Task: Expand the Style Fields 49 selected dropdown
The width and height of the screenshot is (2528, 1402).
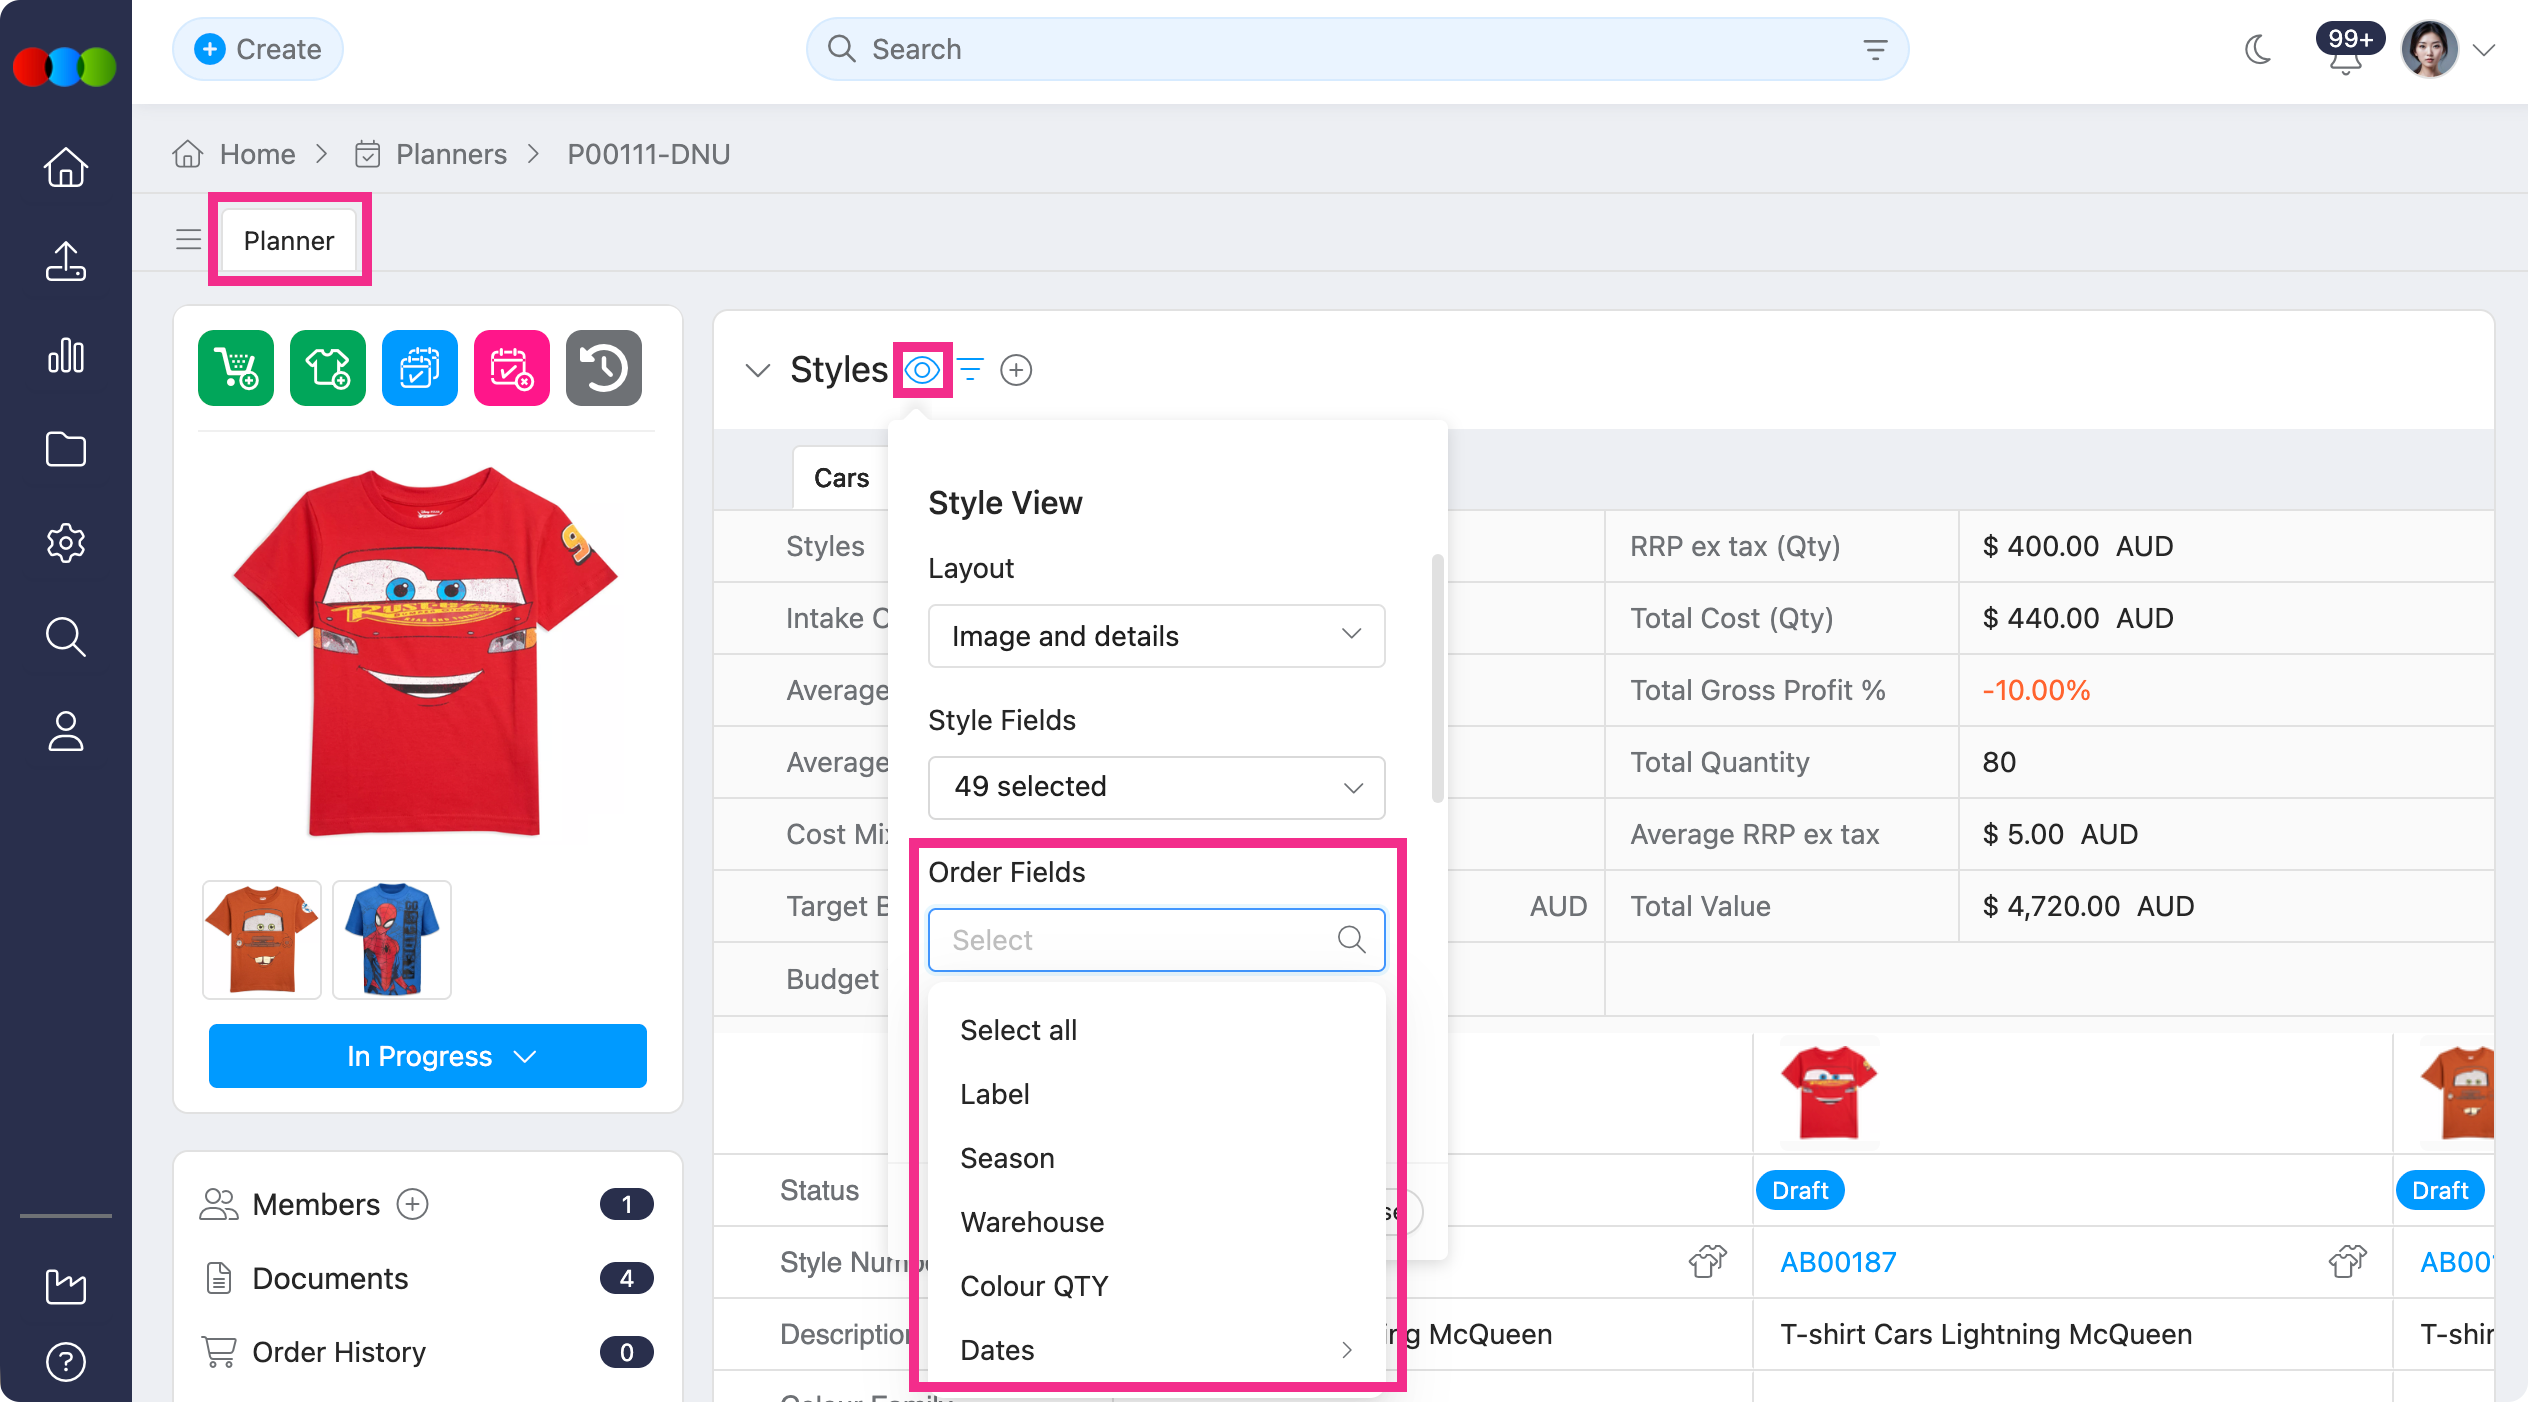Action: pos(1156,787)
